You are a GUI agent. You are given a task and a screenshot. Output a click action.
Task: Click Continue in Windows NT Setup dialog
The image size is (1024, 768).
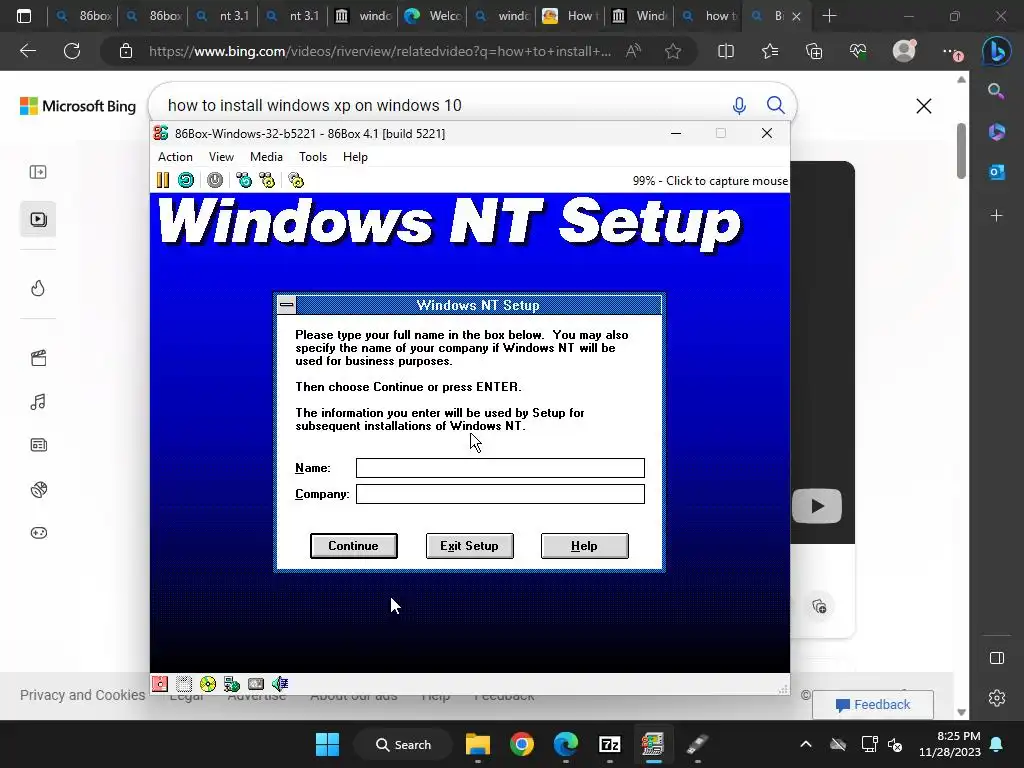[353, 546]
